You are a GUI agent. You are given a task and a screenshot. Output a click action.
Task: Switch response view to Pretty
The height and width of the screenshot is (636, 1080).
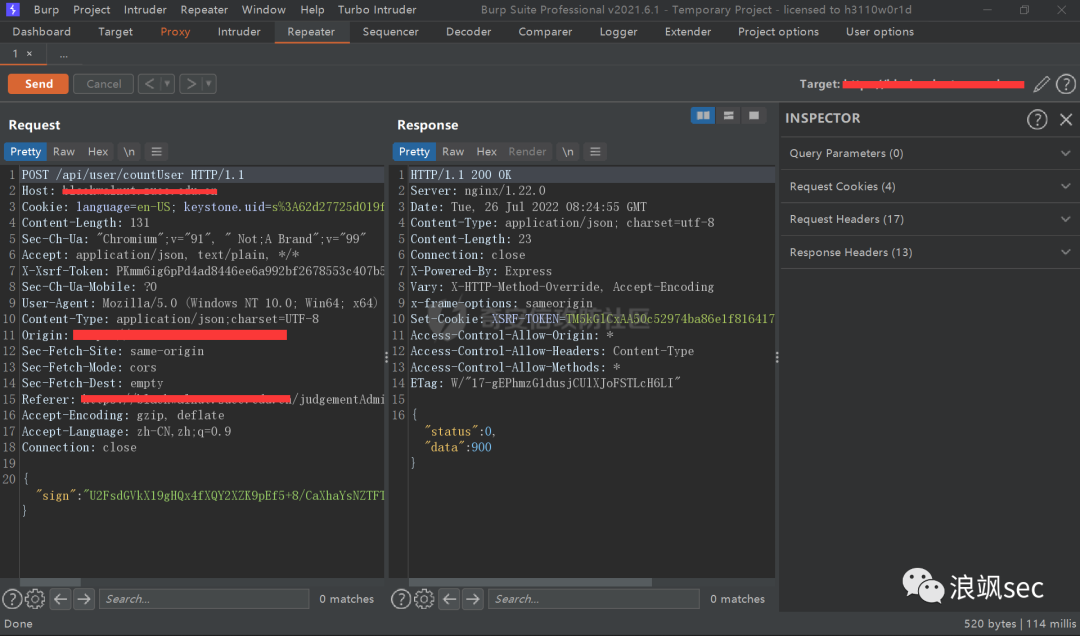click(414, 152)
